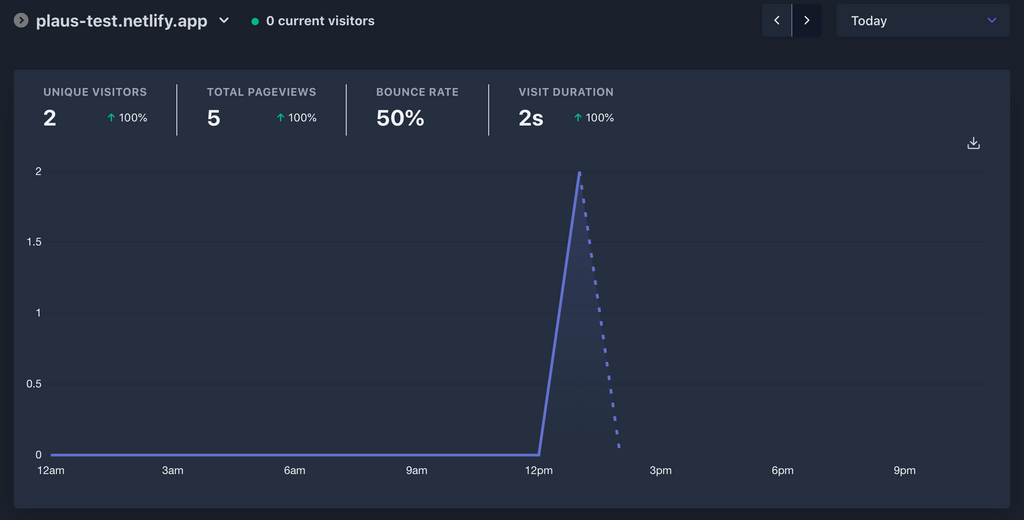Click the 100% change under Total Pageviews
Screen dimensions: 1024x520
click(x=302, y=118)
